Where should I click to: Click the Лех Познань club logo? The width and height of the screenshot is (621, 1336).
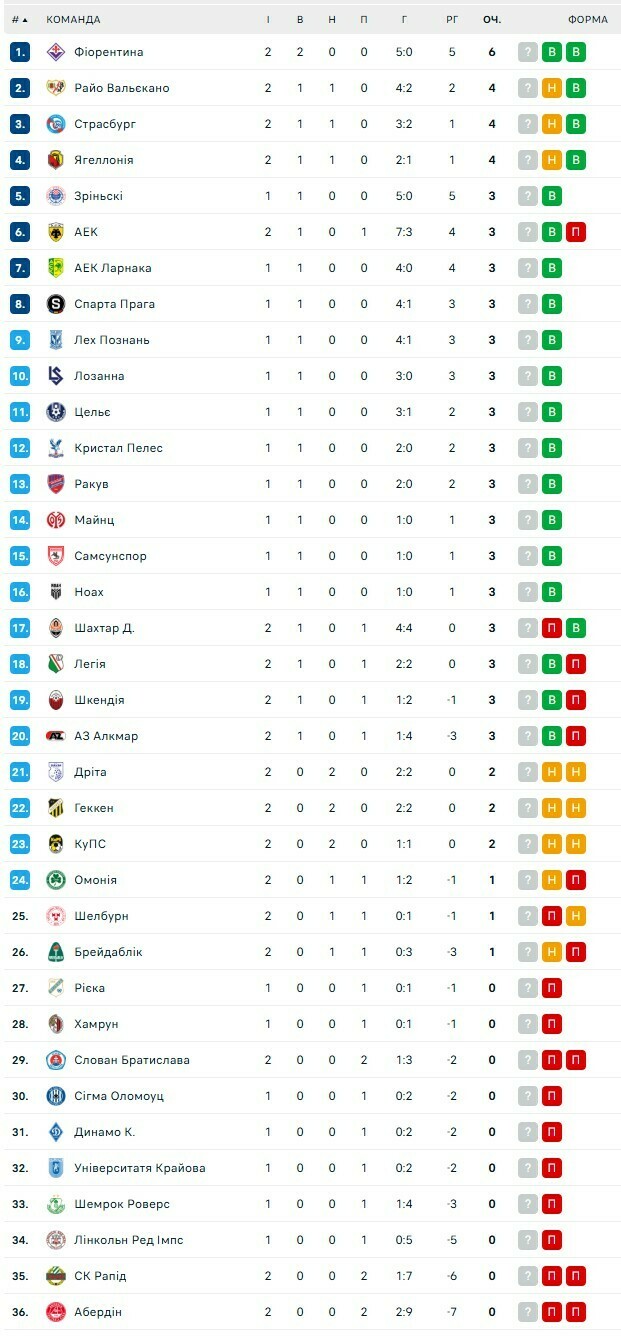56,340
